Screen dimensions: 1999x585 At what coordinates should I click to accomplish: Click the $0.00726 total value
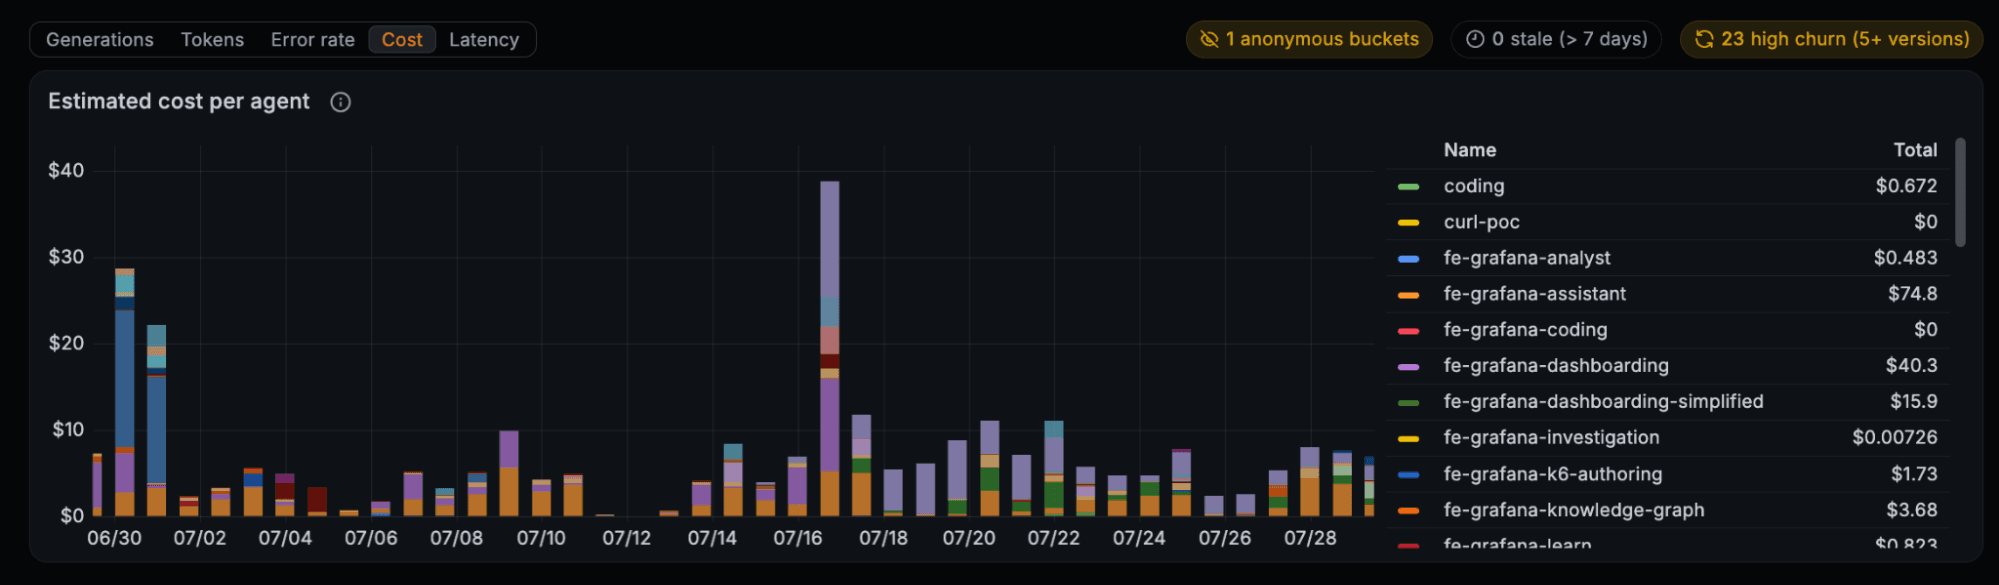tap(1894, 438)
